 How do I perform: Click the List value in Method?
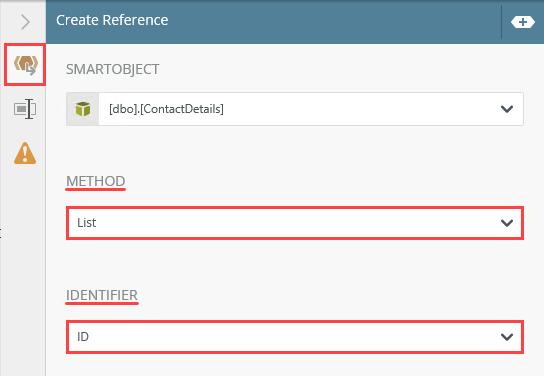[x=87, y=223]
